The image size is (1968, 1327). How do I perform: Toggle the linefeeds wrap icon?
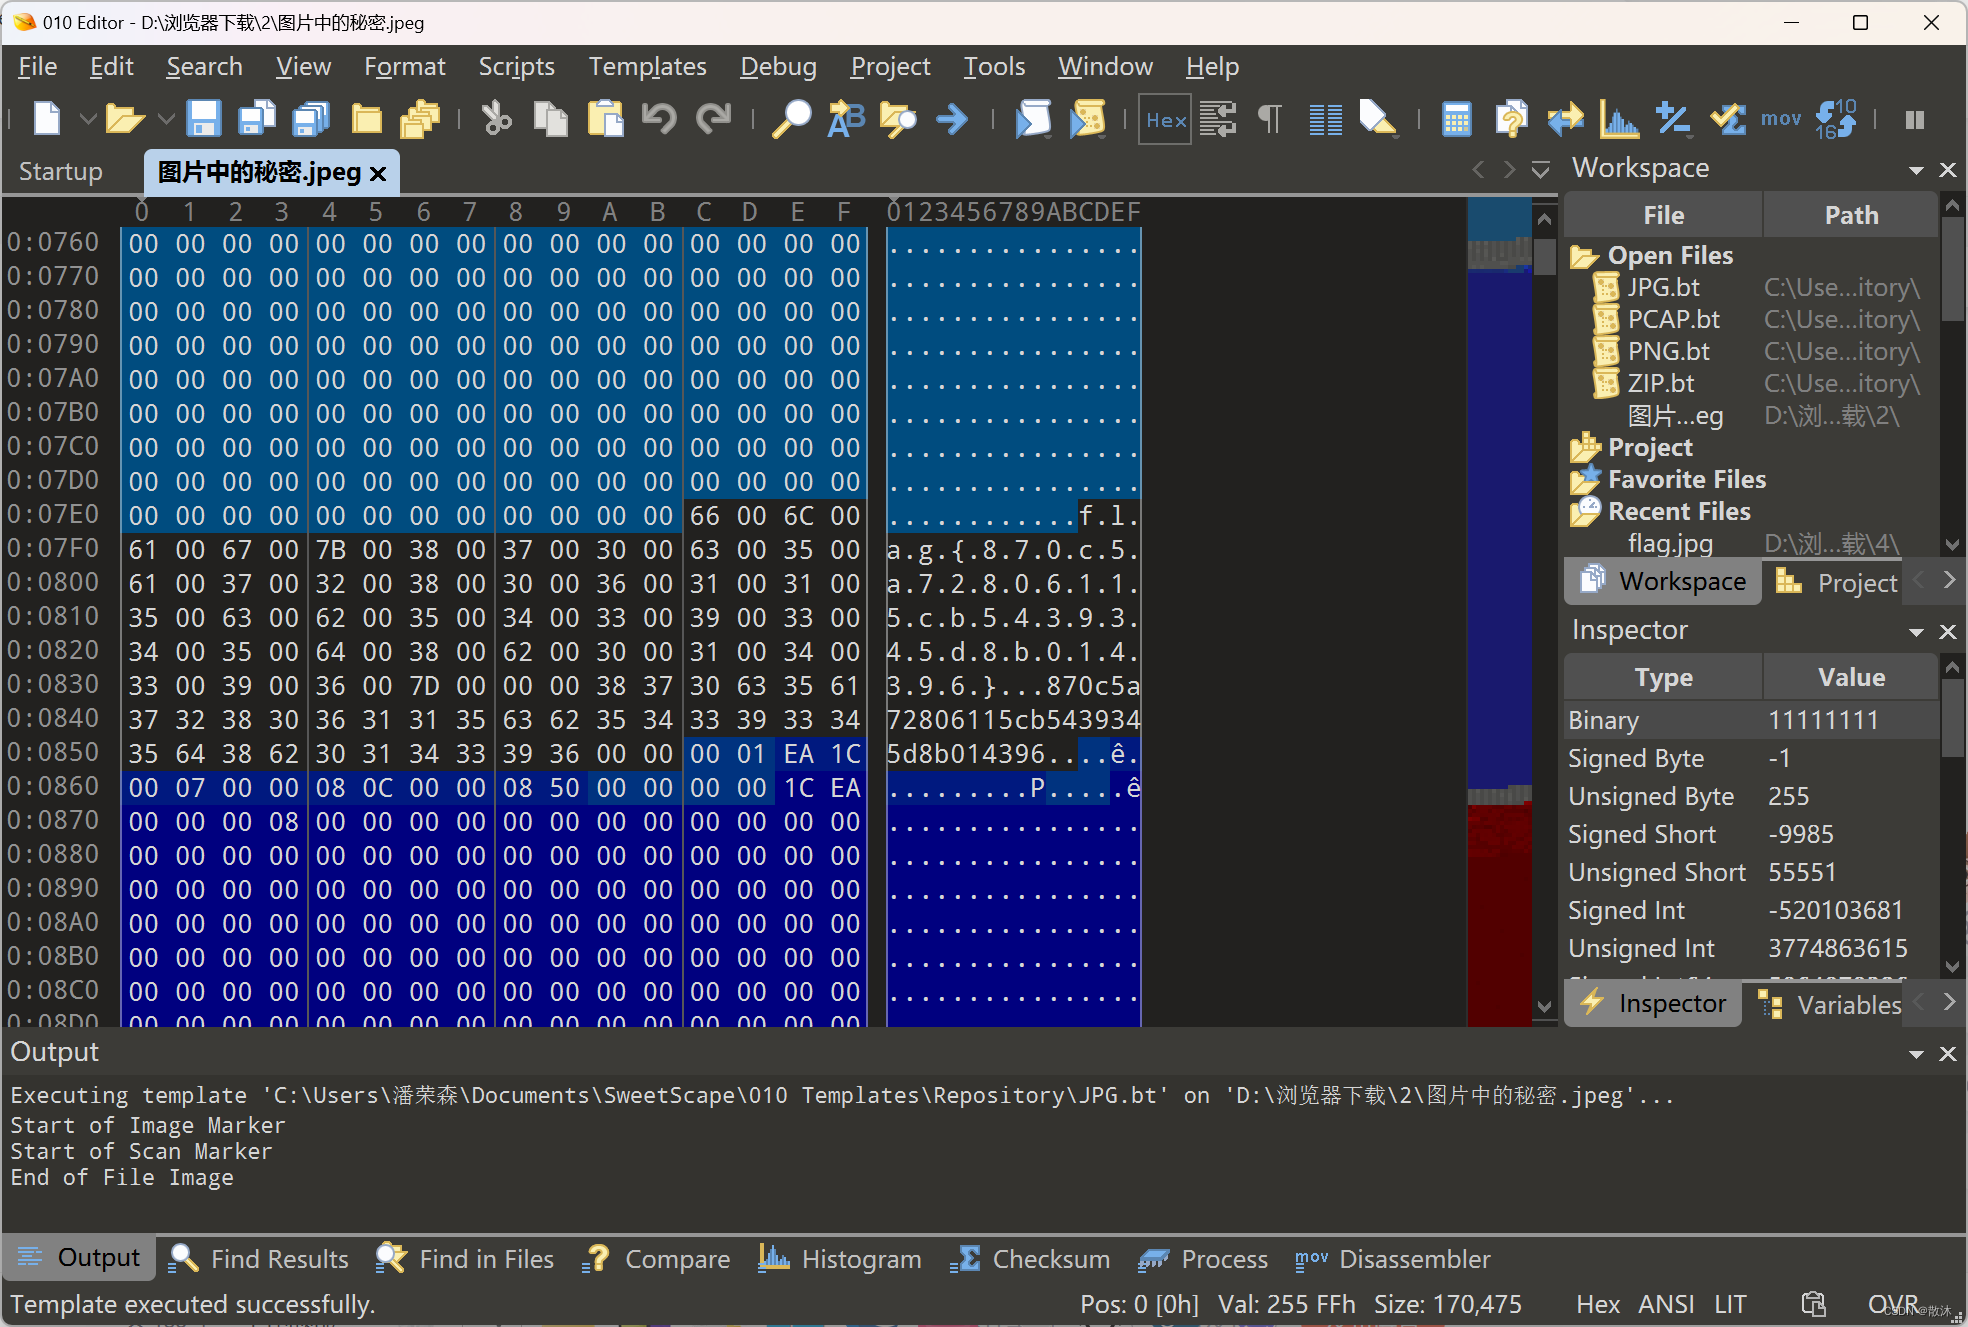(x=1218, y=119)
